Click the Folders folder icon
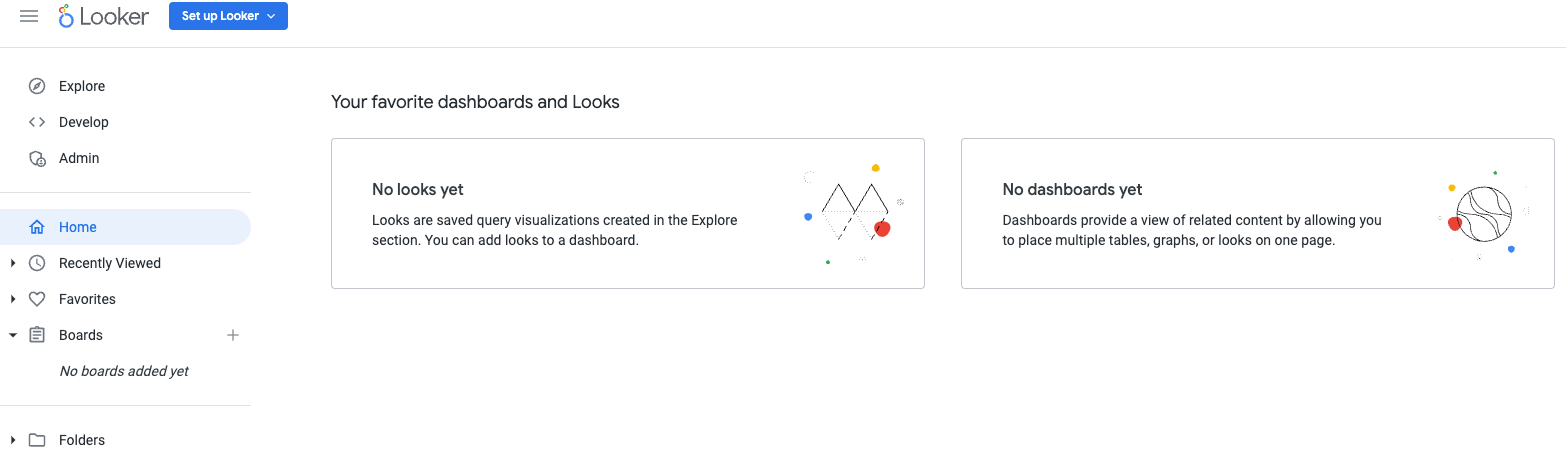 37,440
